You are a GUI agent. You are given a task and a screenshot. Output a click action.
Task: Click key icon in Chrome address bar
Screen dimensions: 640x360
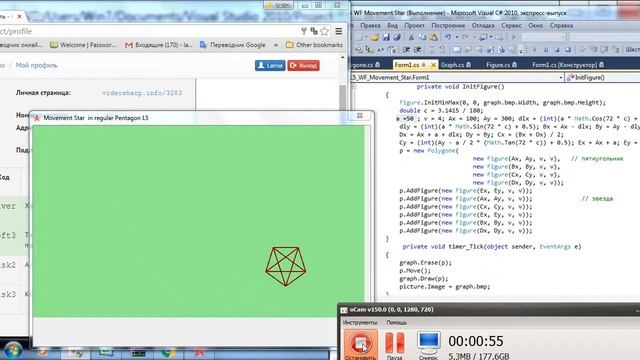click(x=304, y=31)
